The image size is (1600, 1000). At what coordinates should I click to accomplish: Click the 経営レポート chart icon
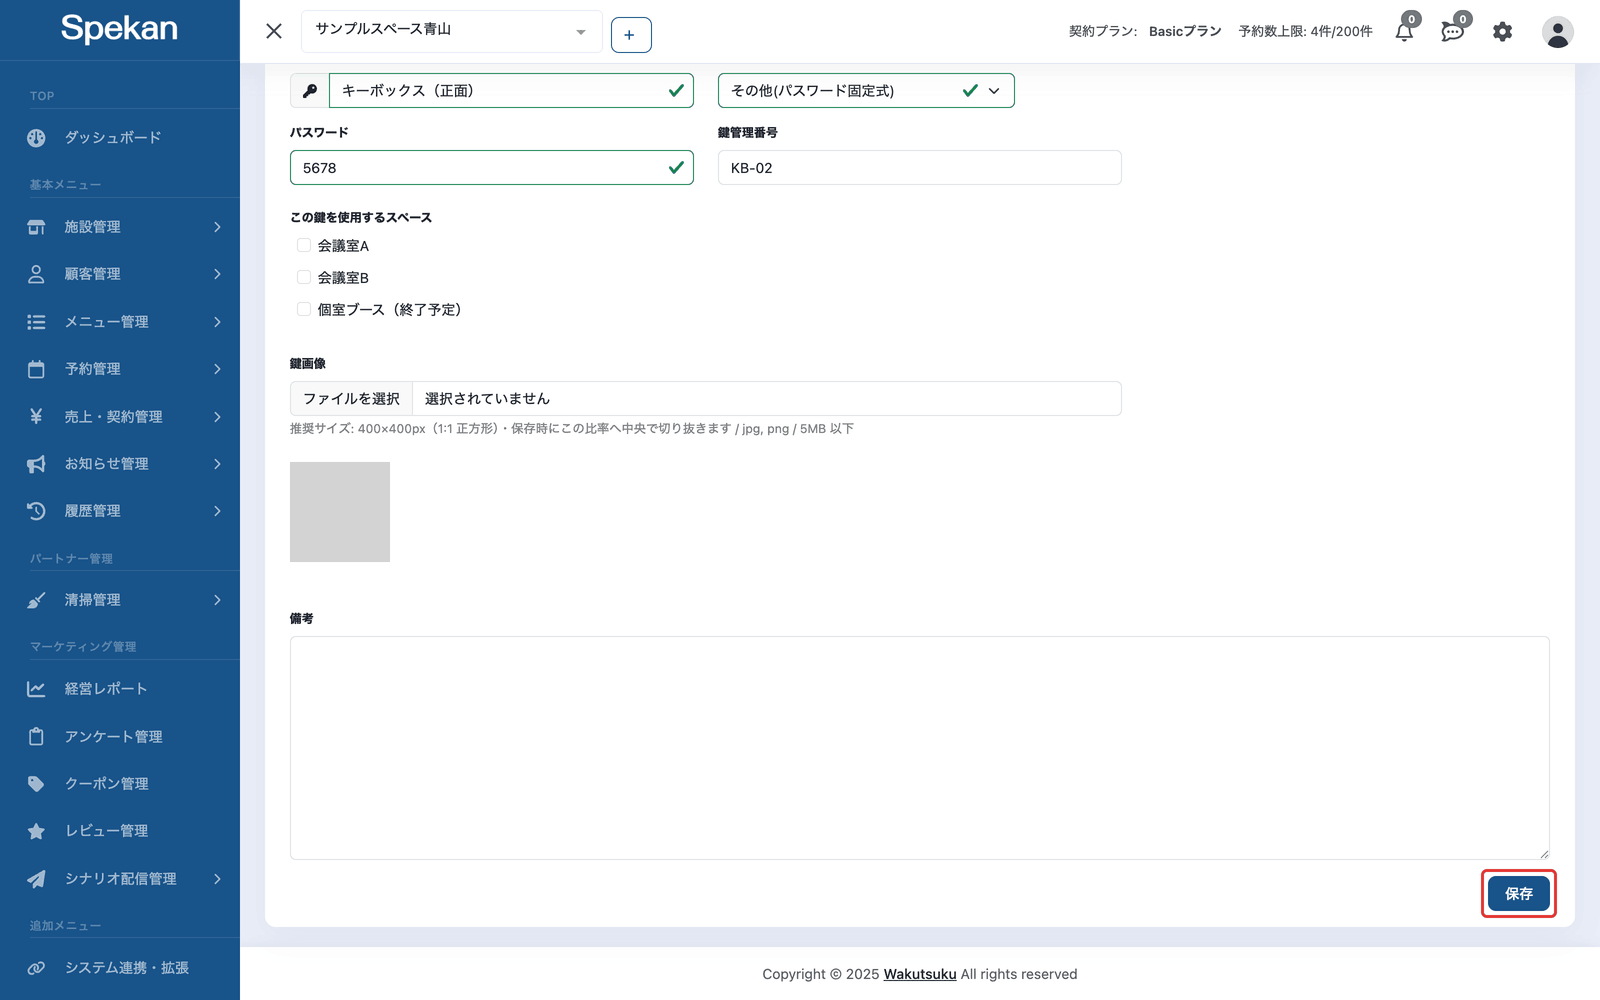pos(36,689)
